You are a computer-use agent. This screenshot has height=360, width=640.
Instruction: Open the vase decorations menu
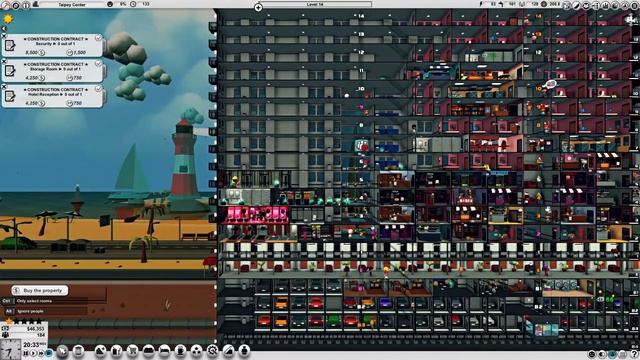pyautogui.click(x=244, y=351)
